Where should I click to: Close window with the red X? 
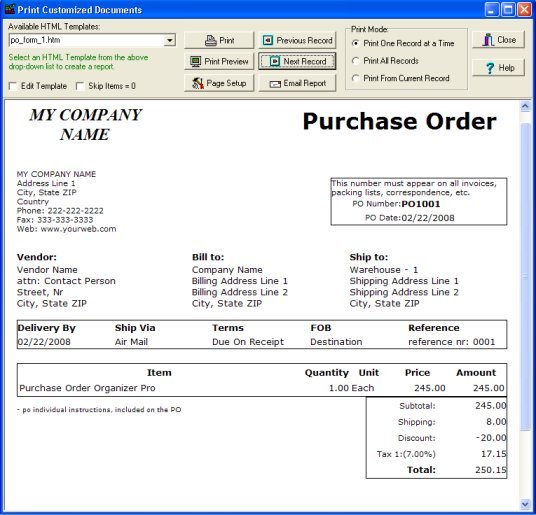524,10
